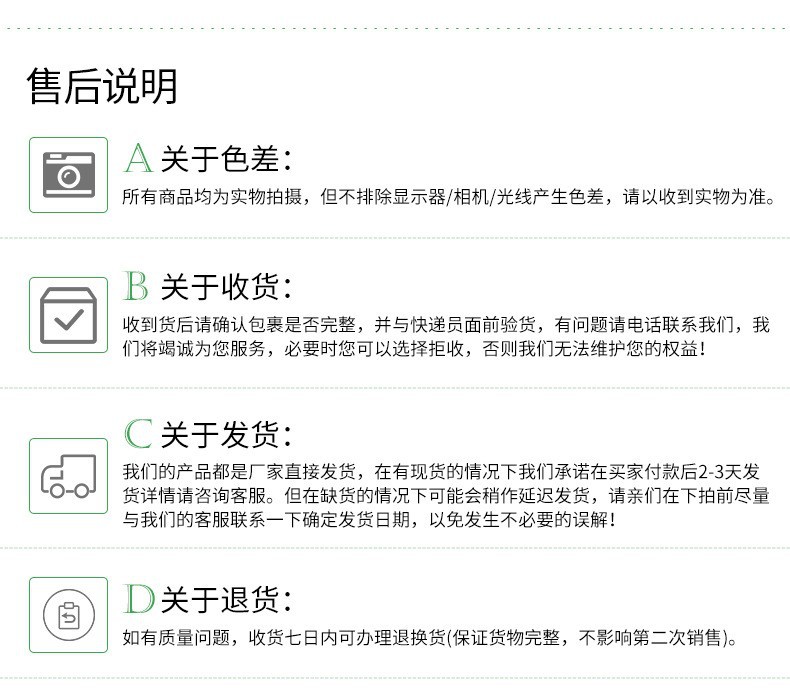Click the return clipboard circle icon

(x=68, y=614)
